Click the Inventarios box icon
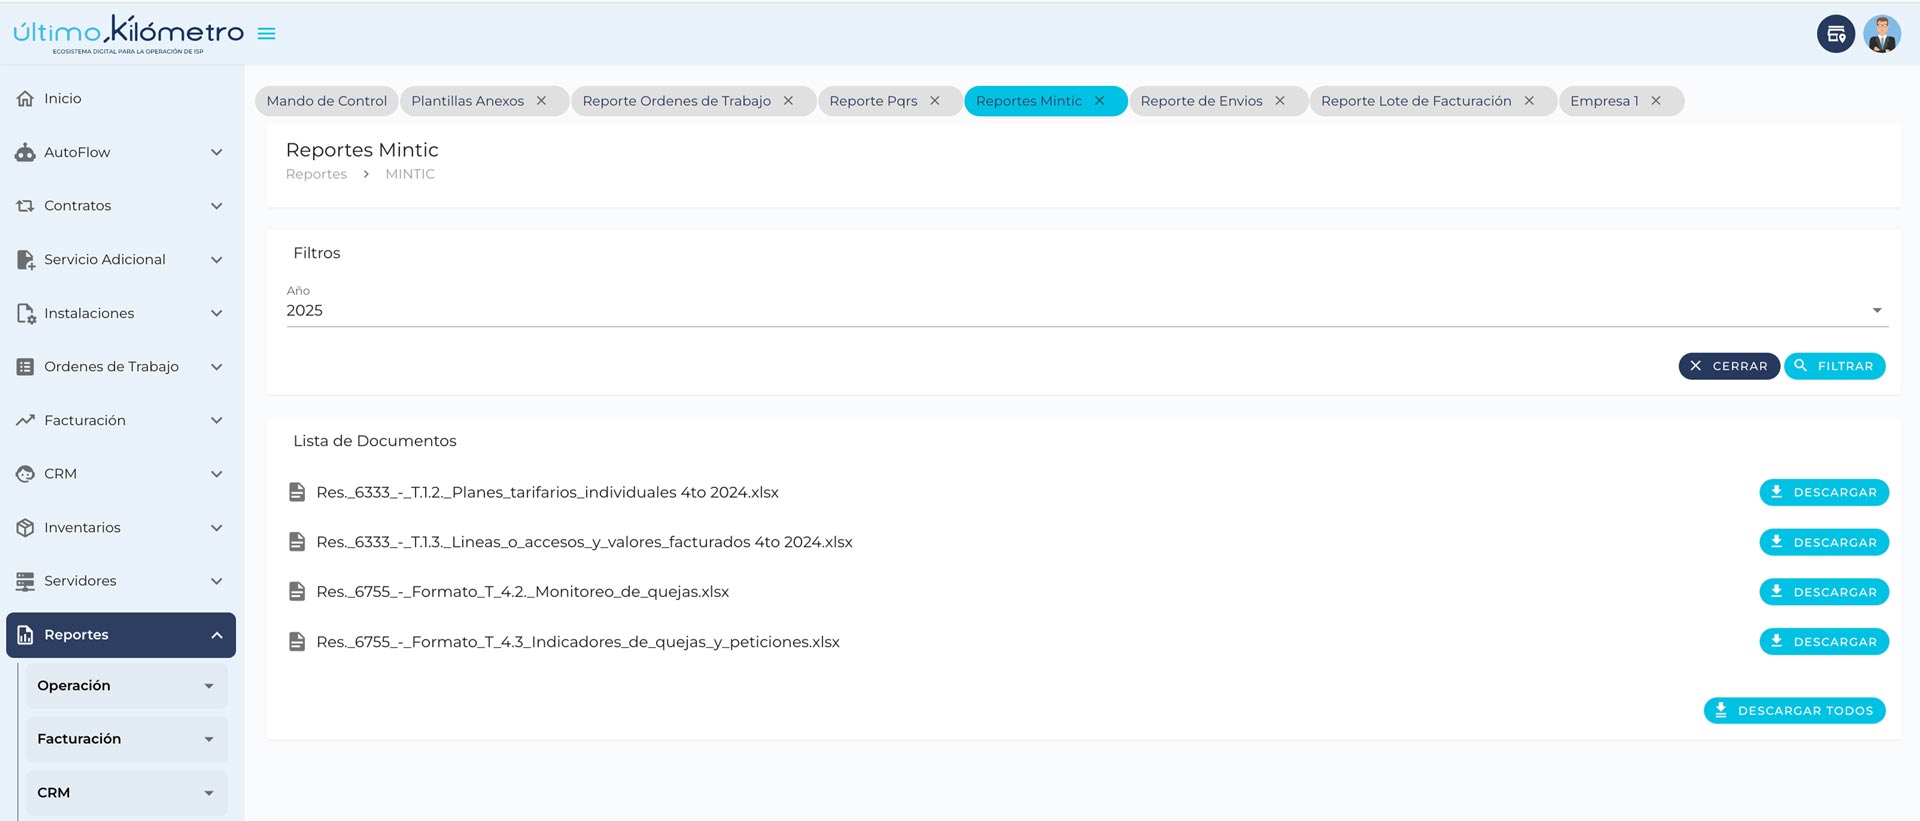This screenshot has width=1920, height=821. pos(26,528)
